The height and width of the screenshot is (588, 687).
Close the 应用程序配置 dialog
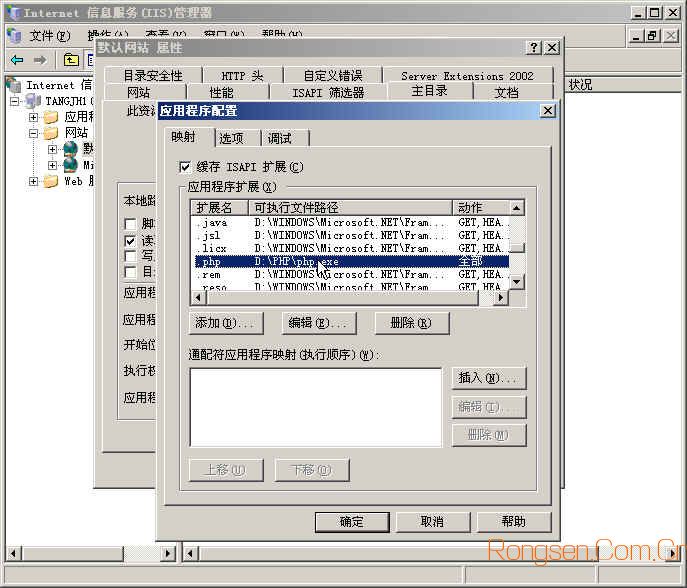coord(548,110)
